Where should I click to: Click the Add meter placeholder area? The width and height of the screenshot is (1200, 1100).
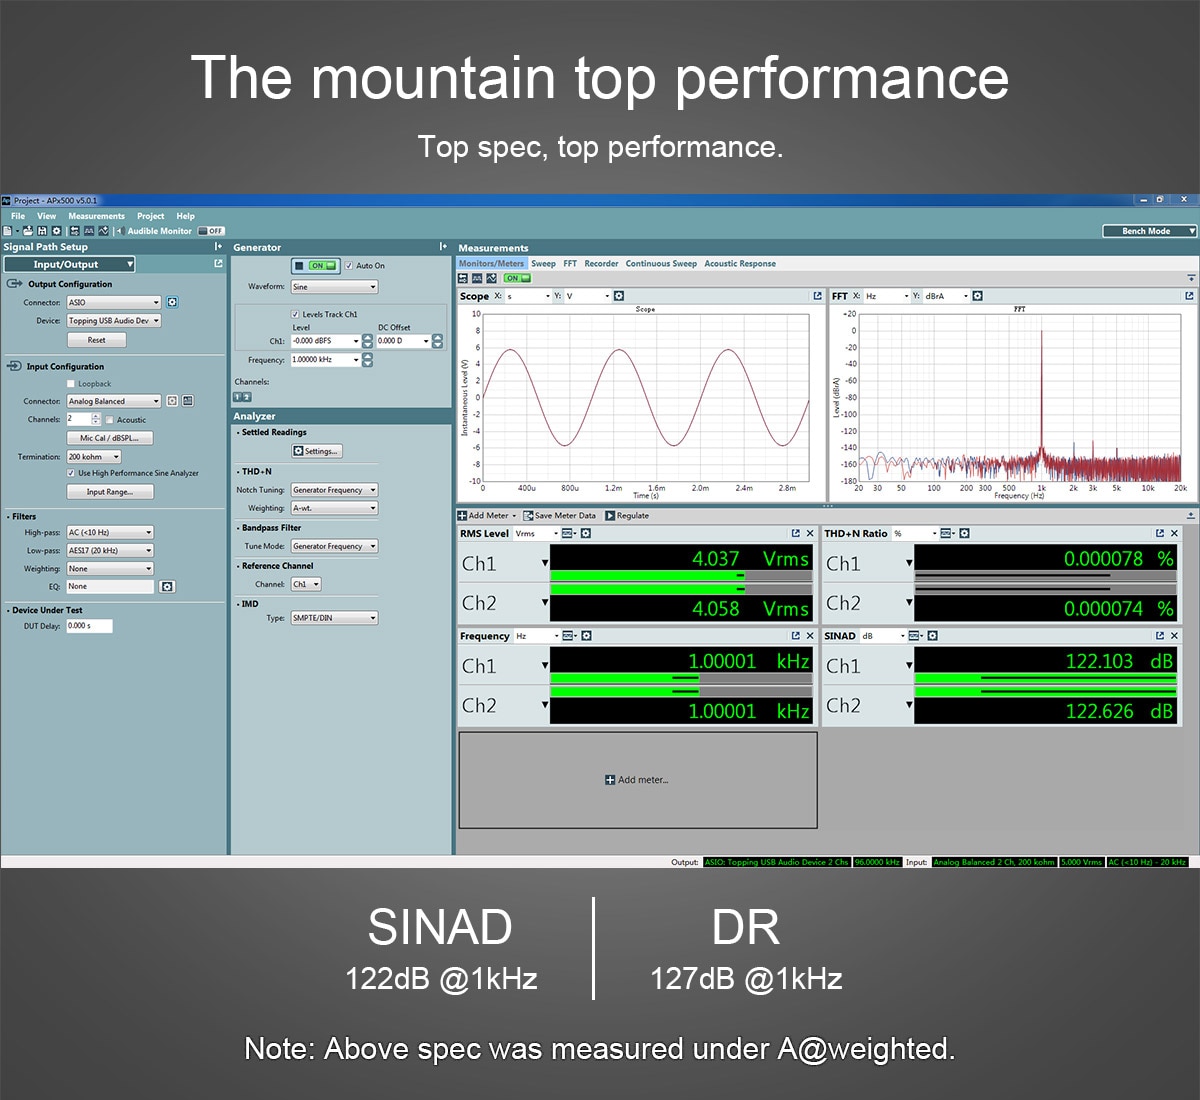point(638,780)
